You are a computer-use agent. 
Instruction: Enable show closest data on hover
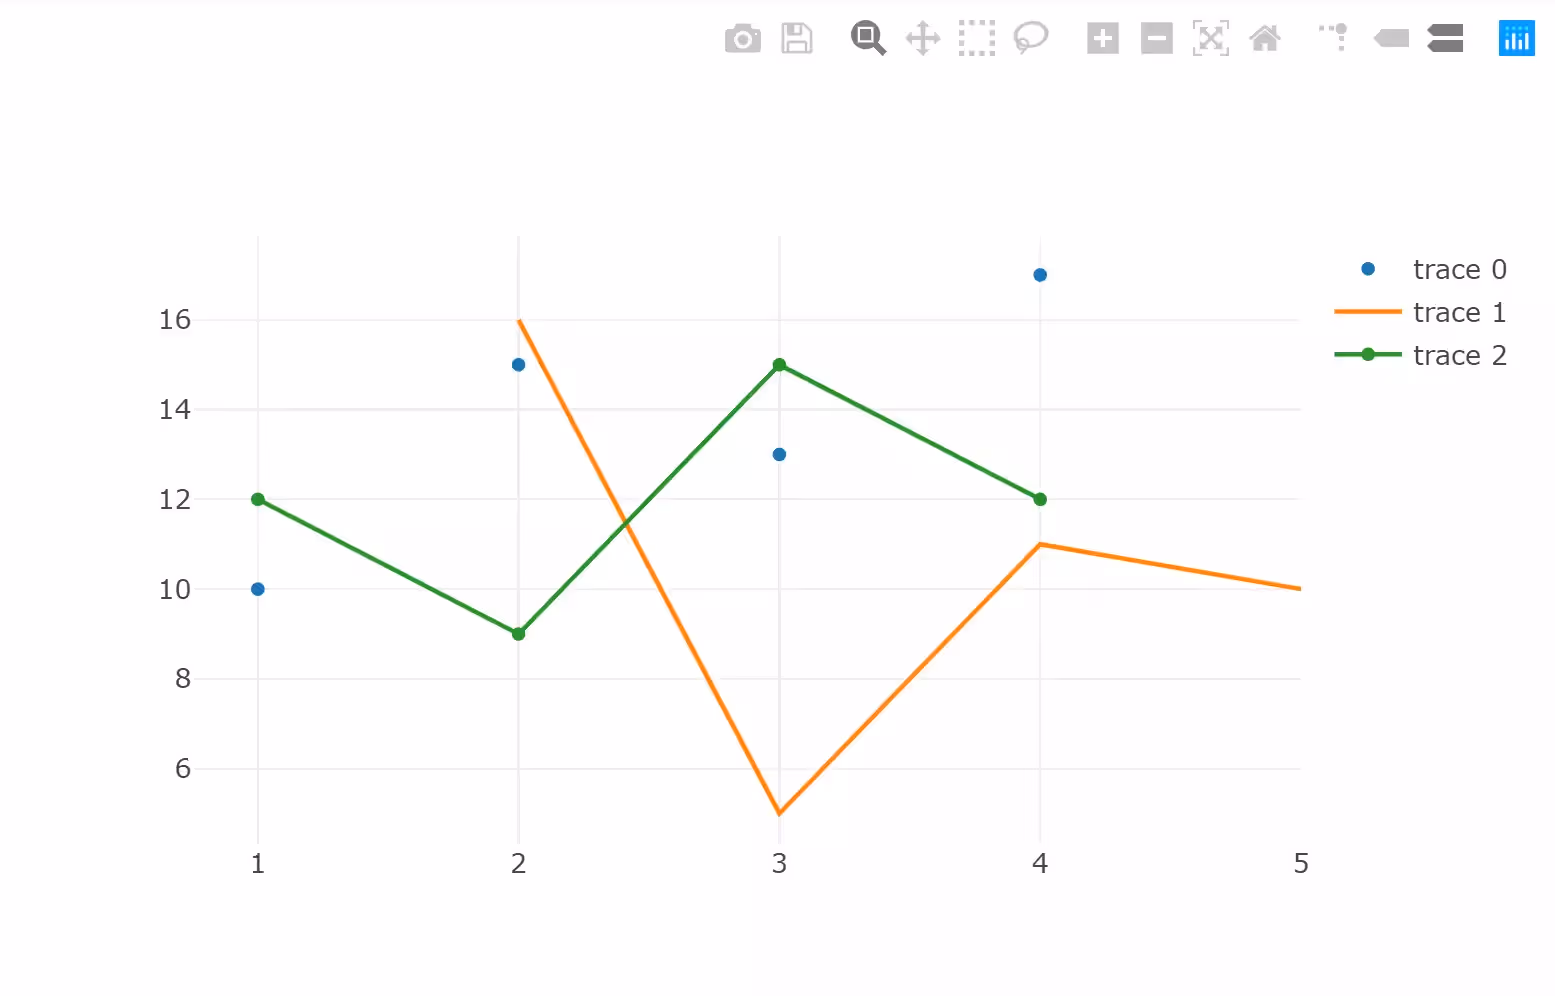click(x=1390, y=38)
